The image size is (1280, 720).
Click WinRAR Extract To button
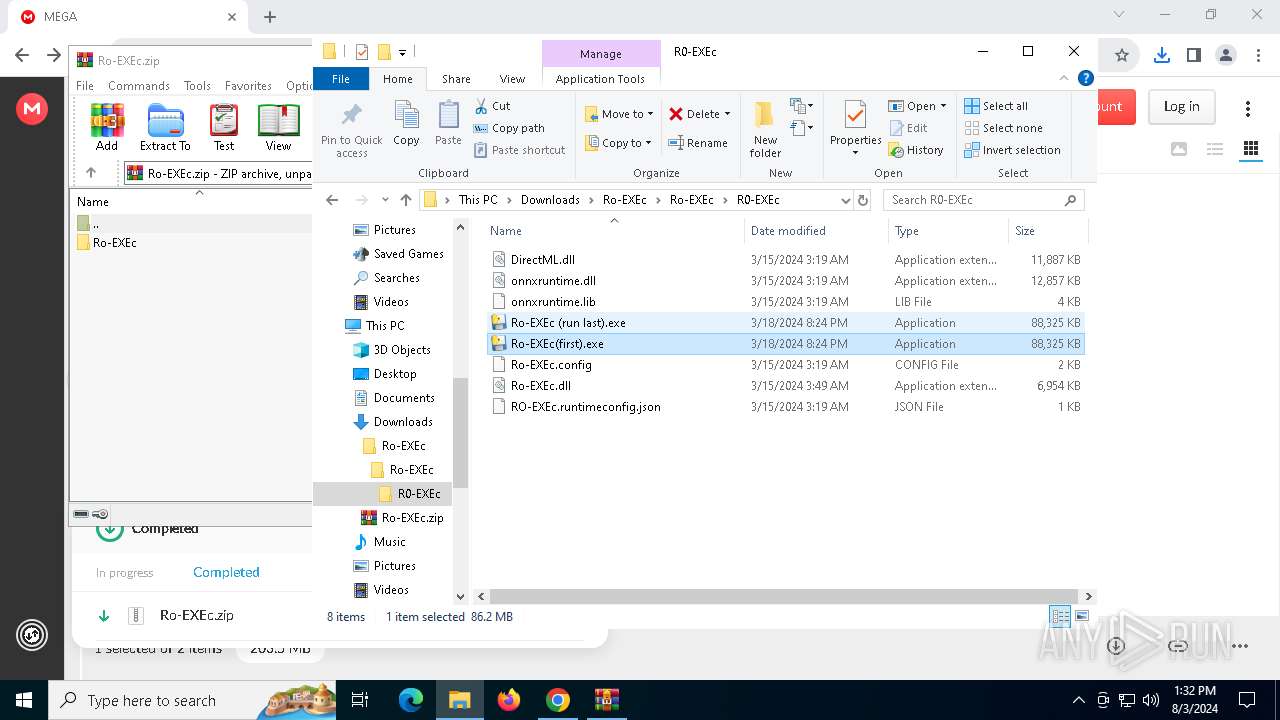pyautogui.click(x=165, y=128)
